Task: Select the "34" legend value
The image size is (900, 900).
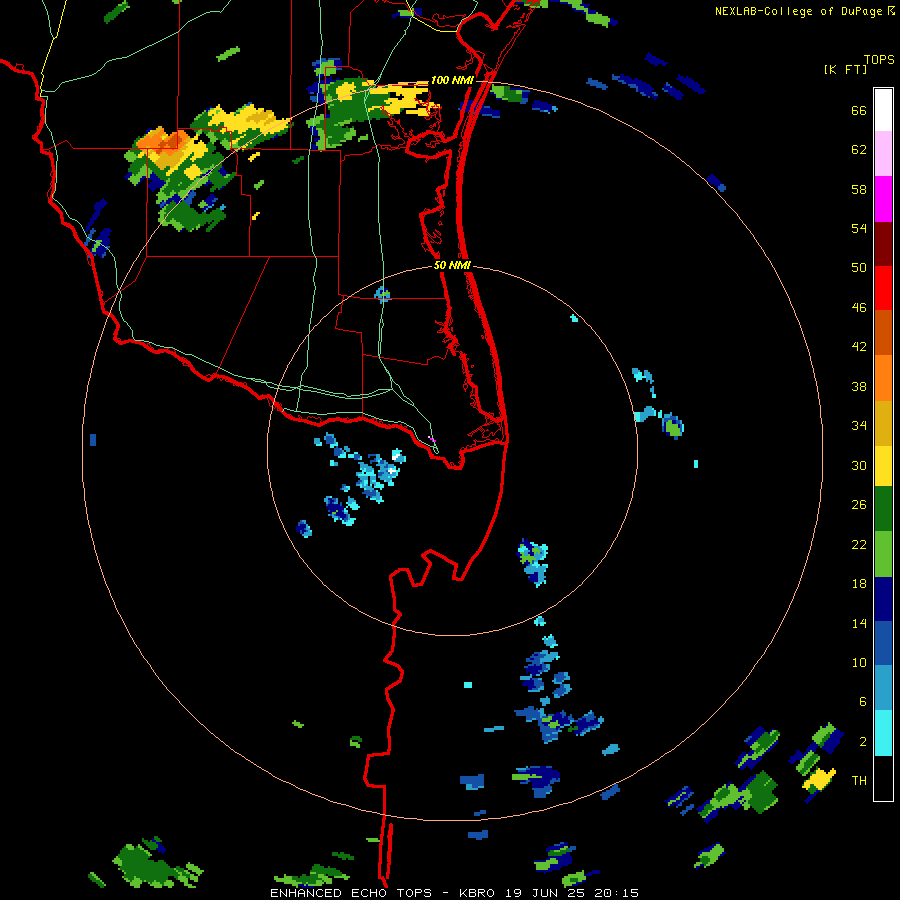Action: pos(859,426)
